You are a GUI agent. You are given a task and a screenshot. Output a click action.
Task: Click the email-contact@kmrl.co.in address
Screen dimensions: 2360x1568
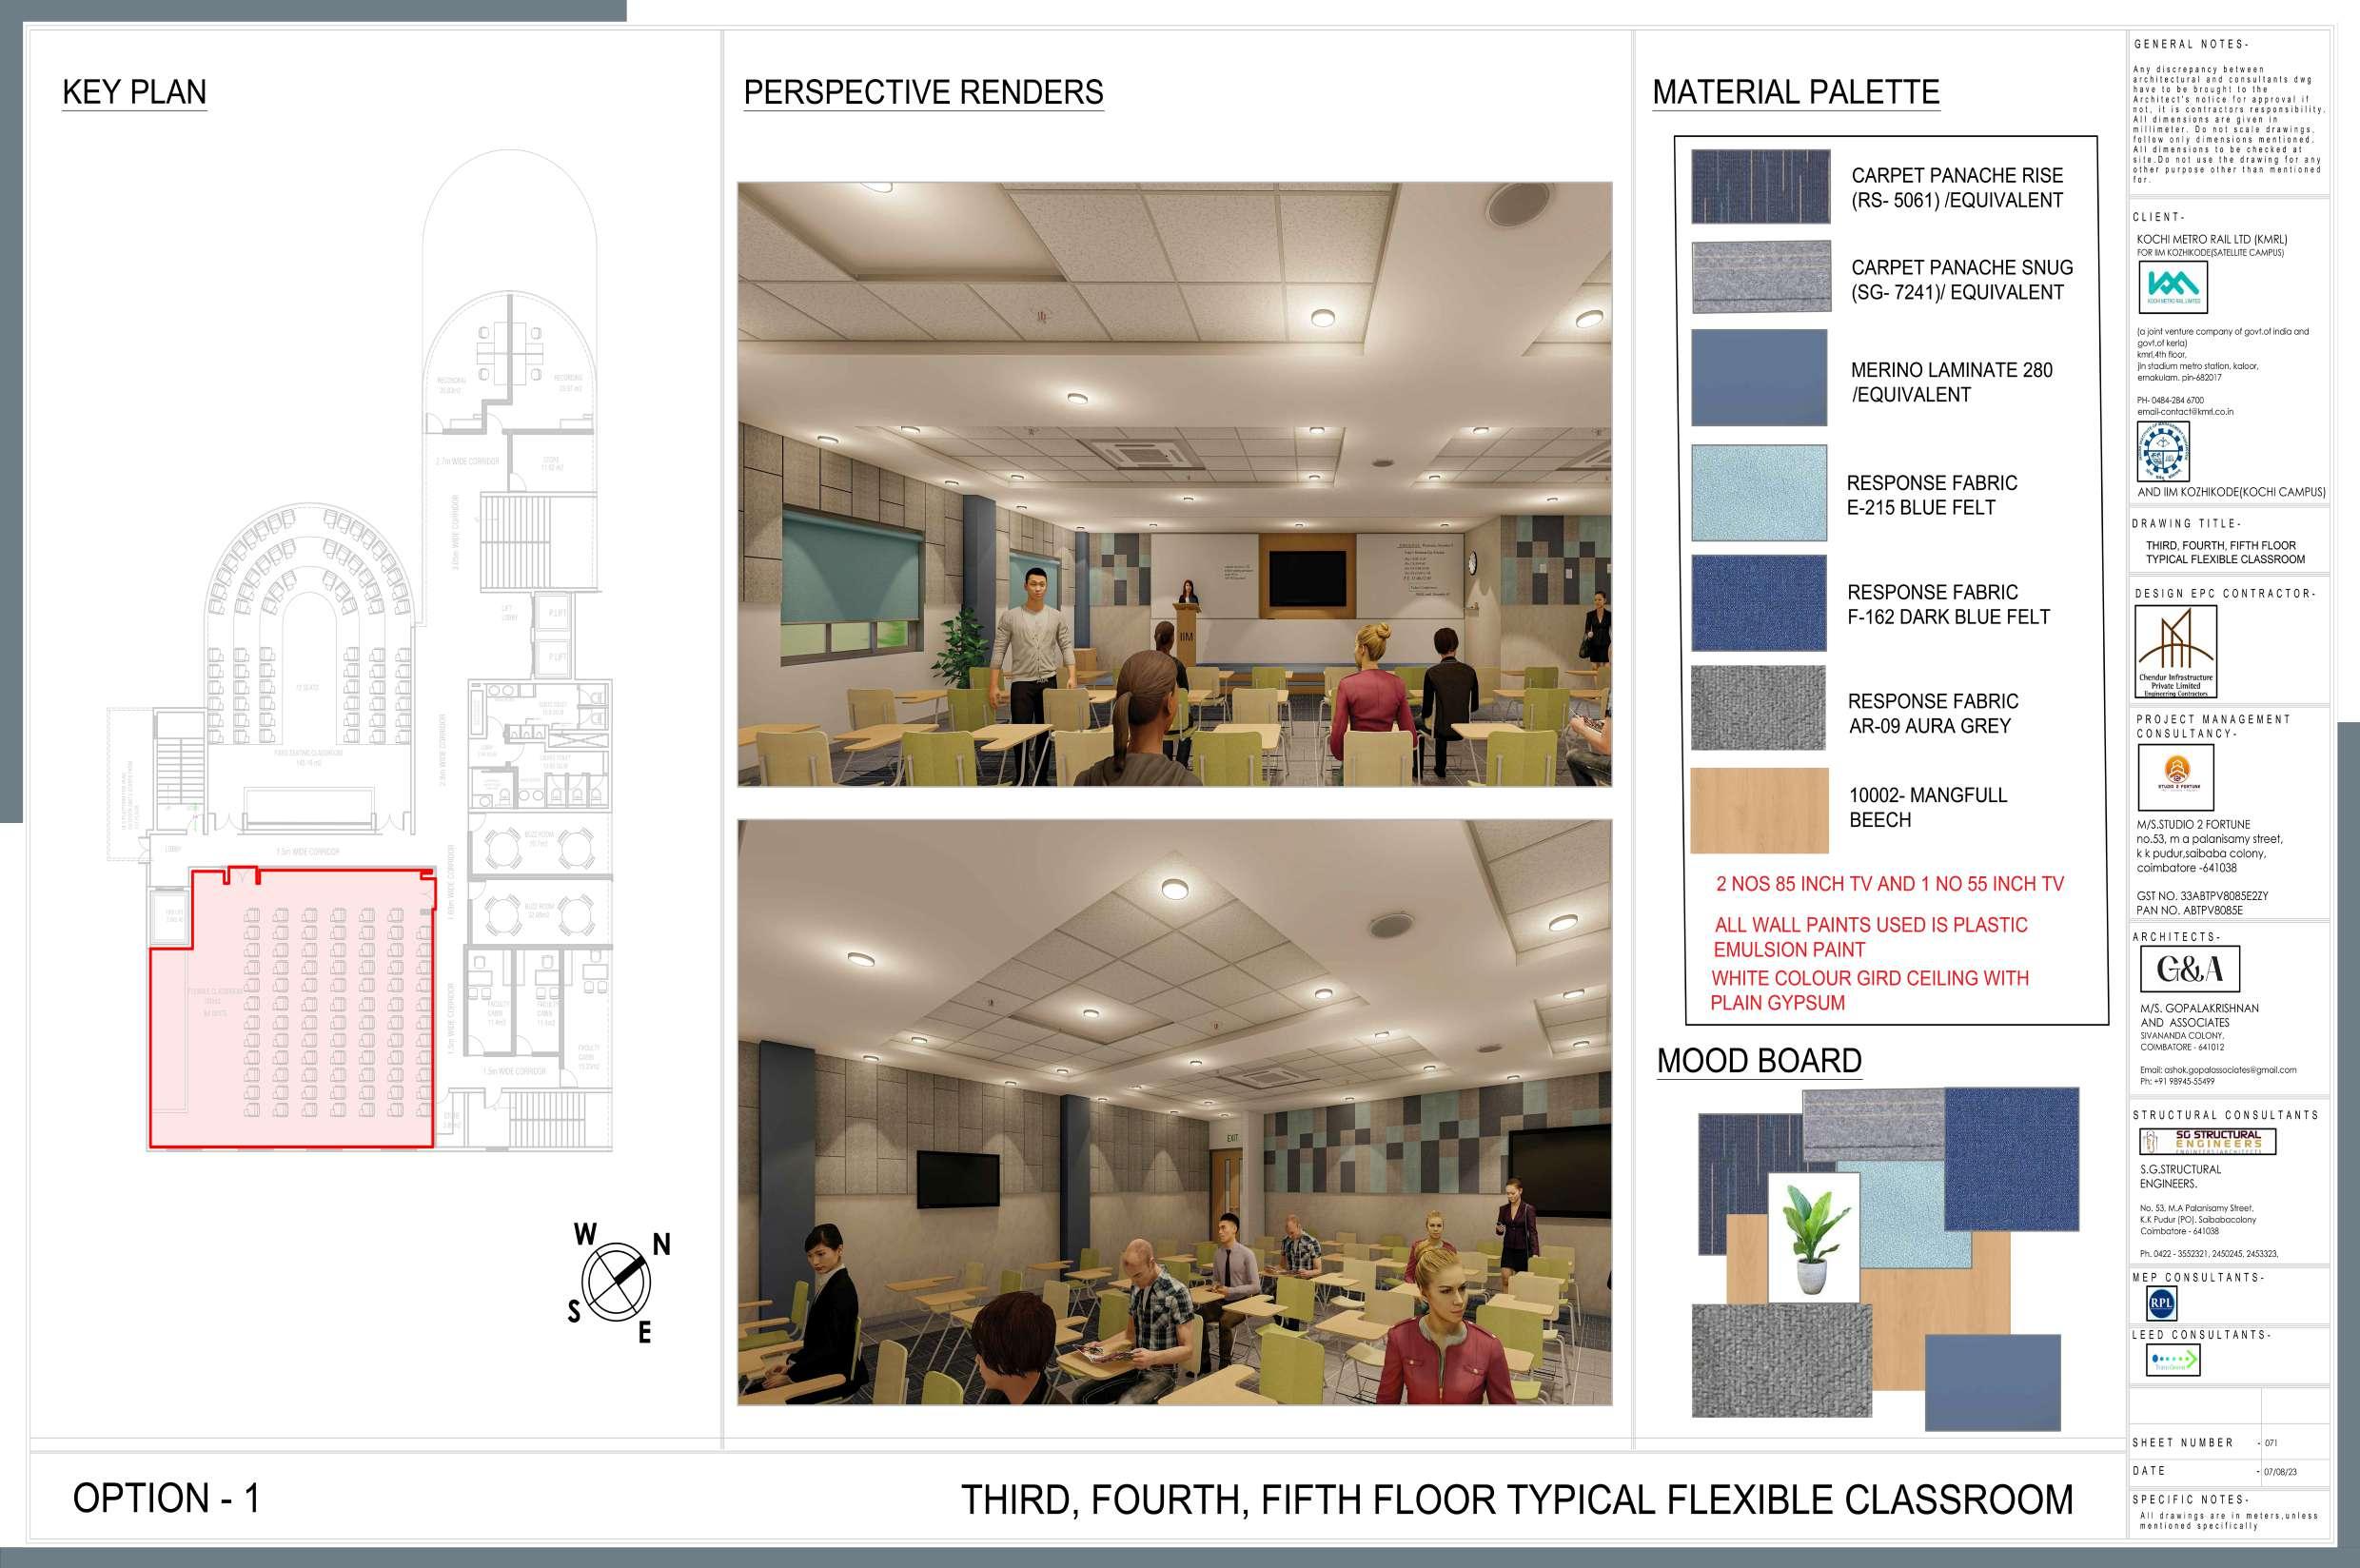(2185, 411)
